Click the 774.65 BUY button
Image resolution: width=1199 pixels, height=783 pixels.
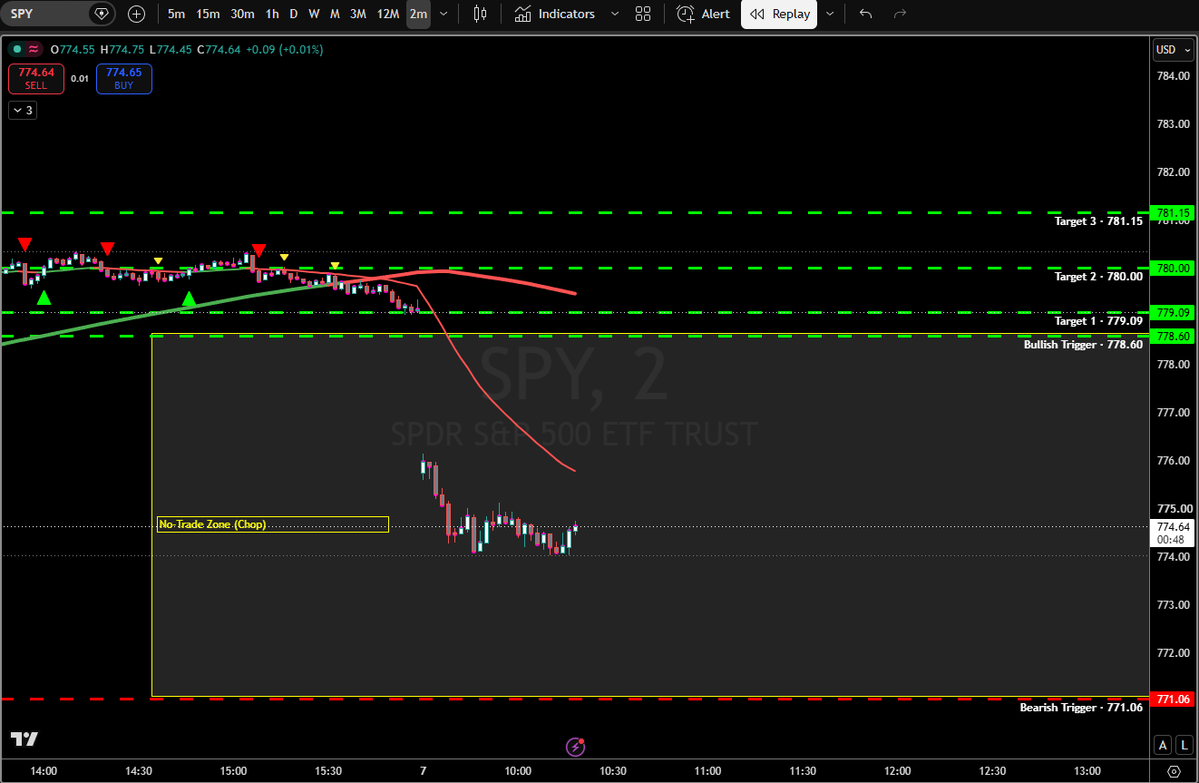click(x=124, y=79)
